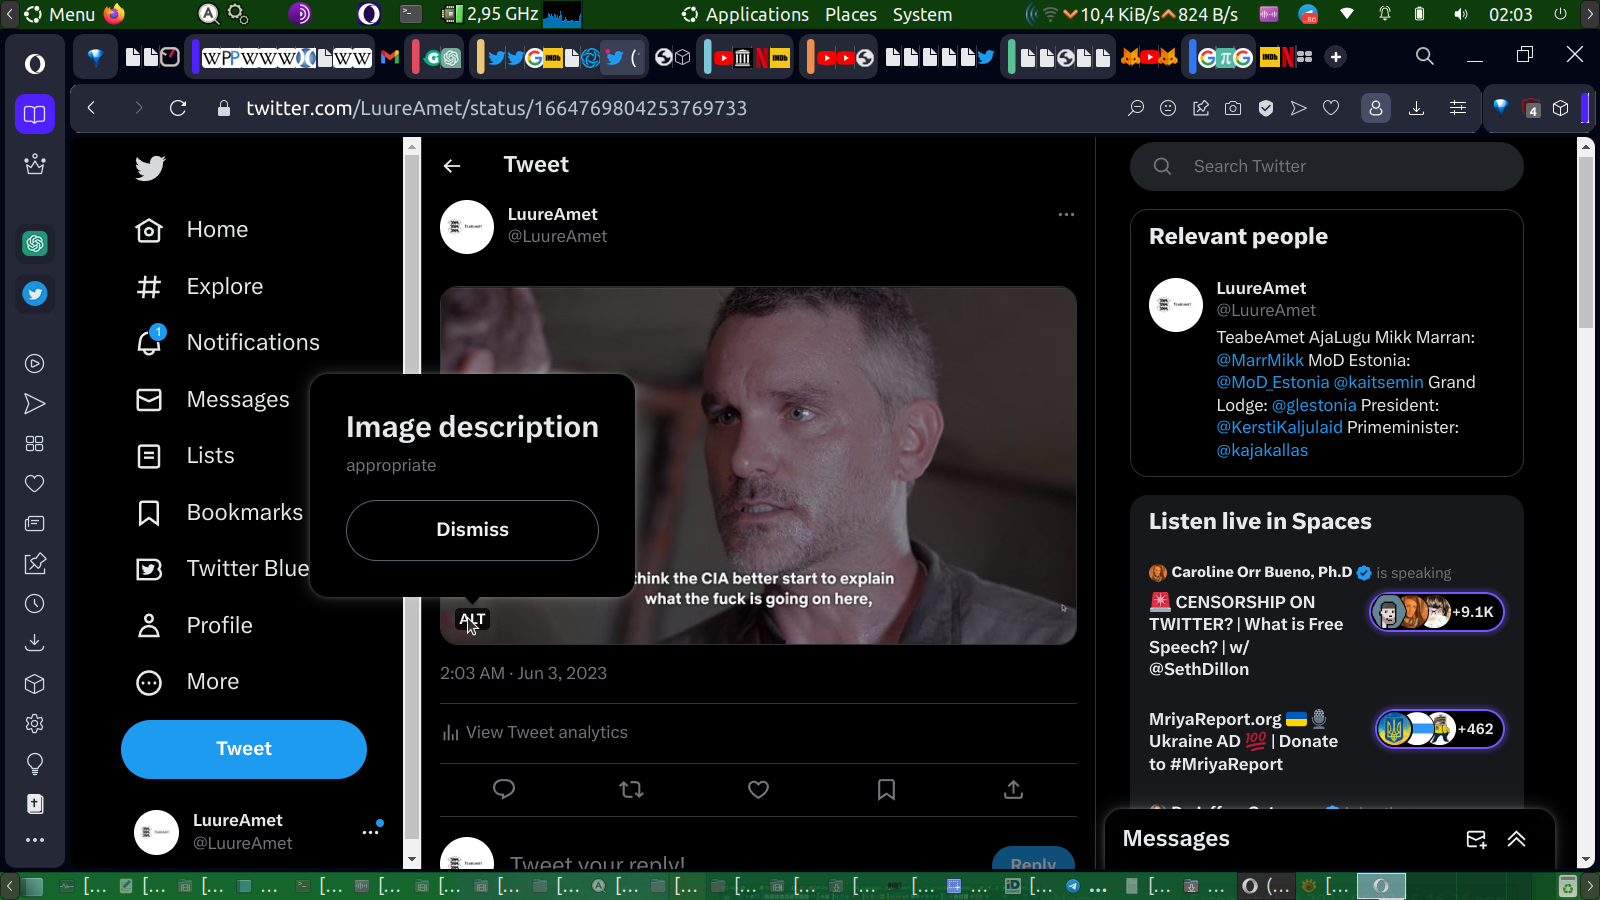Like the tweet with the heart icon
The image size is (1600, 900).
pyautogui.click(x=758, y=790)
